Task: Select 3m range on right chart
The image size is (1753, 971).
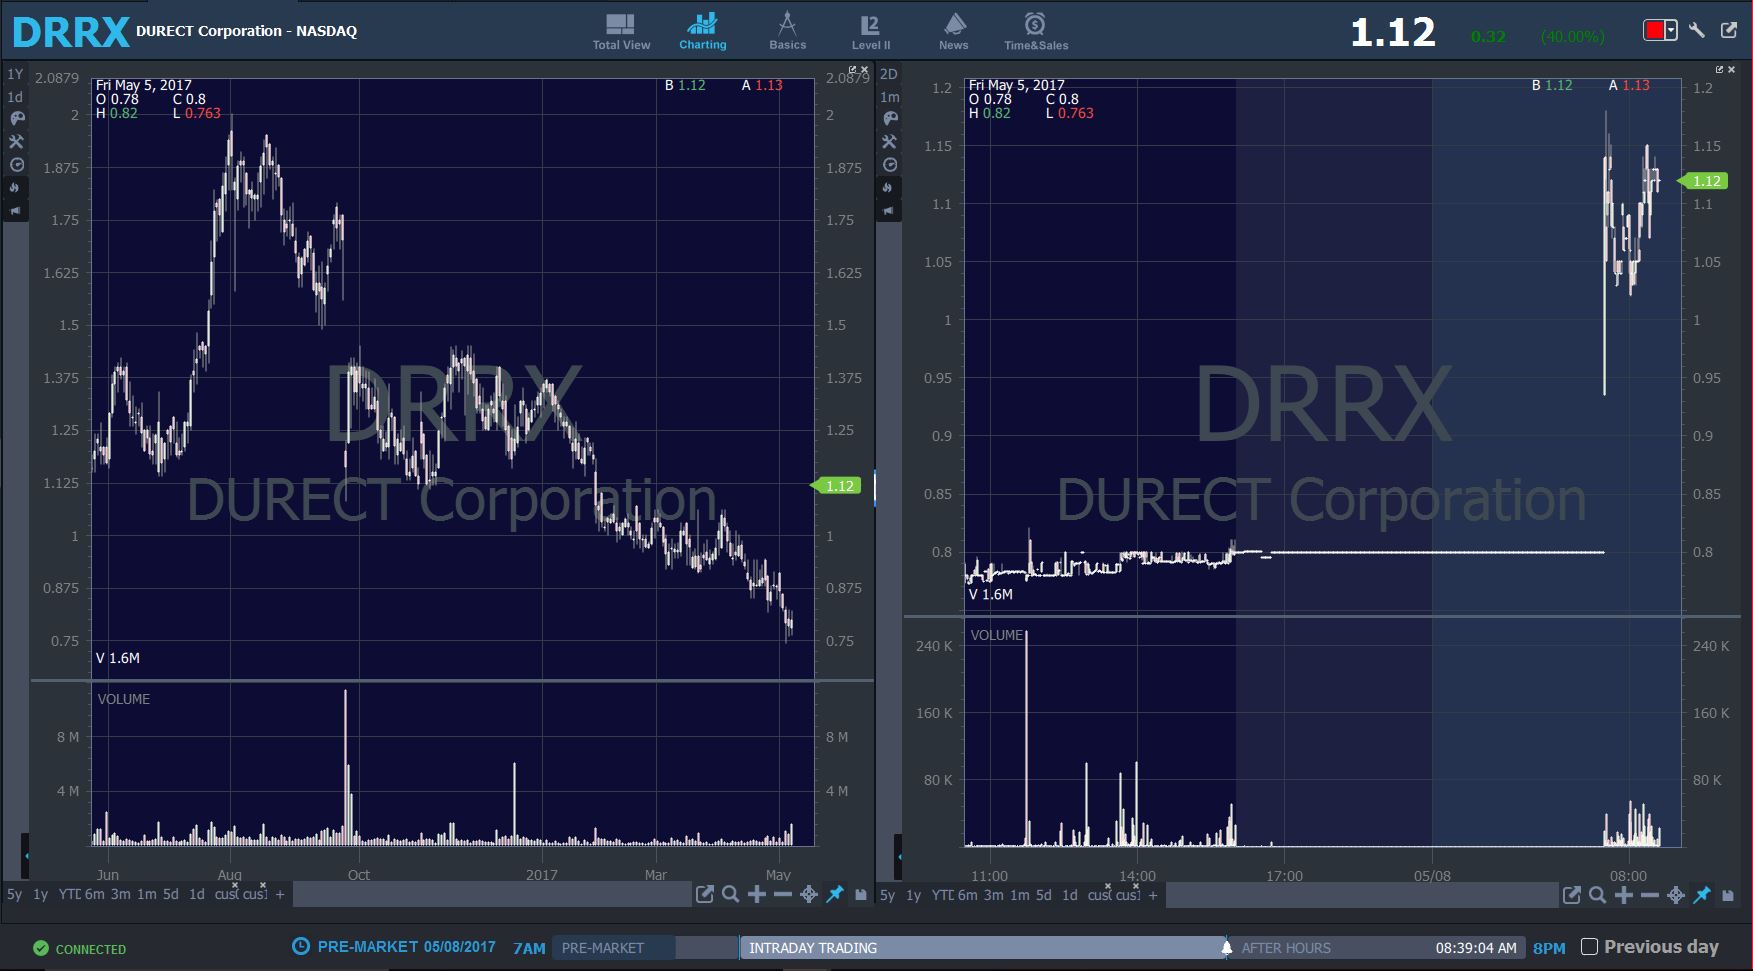Action: pyautogui.click(x=993, y=895)
